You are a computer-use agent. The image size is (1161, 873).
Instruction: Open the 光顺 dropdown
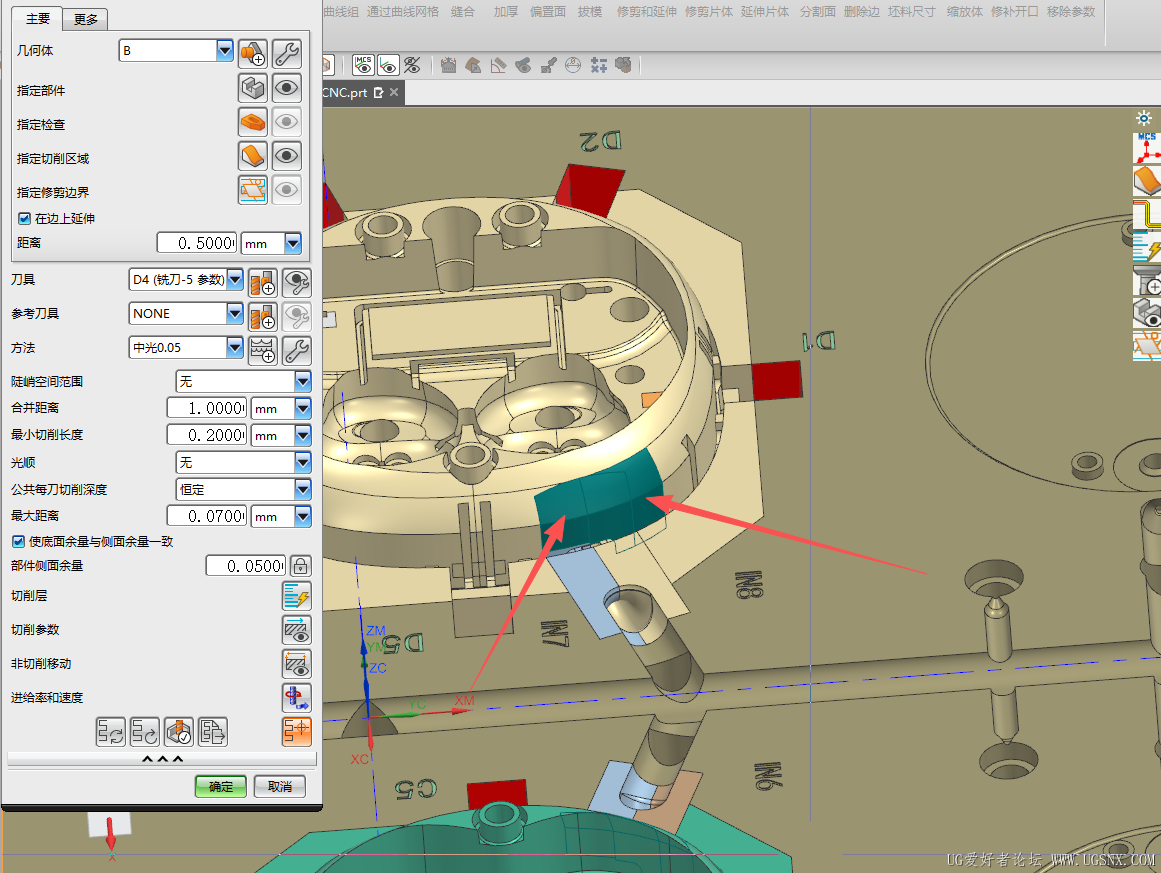302,463
